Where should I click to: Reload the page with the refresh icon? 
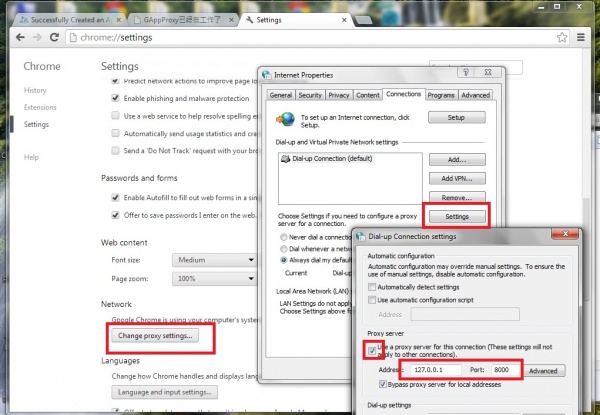click(54, 37)
